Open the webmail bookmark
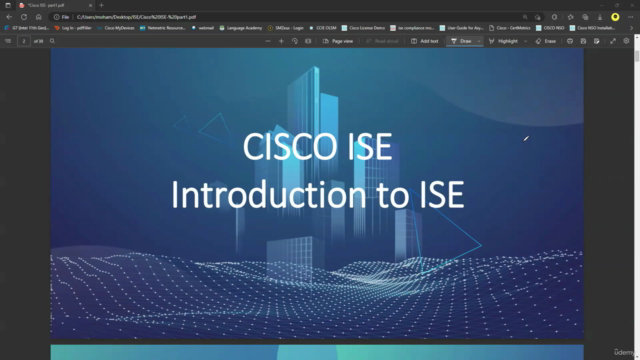 202,28
